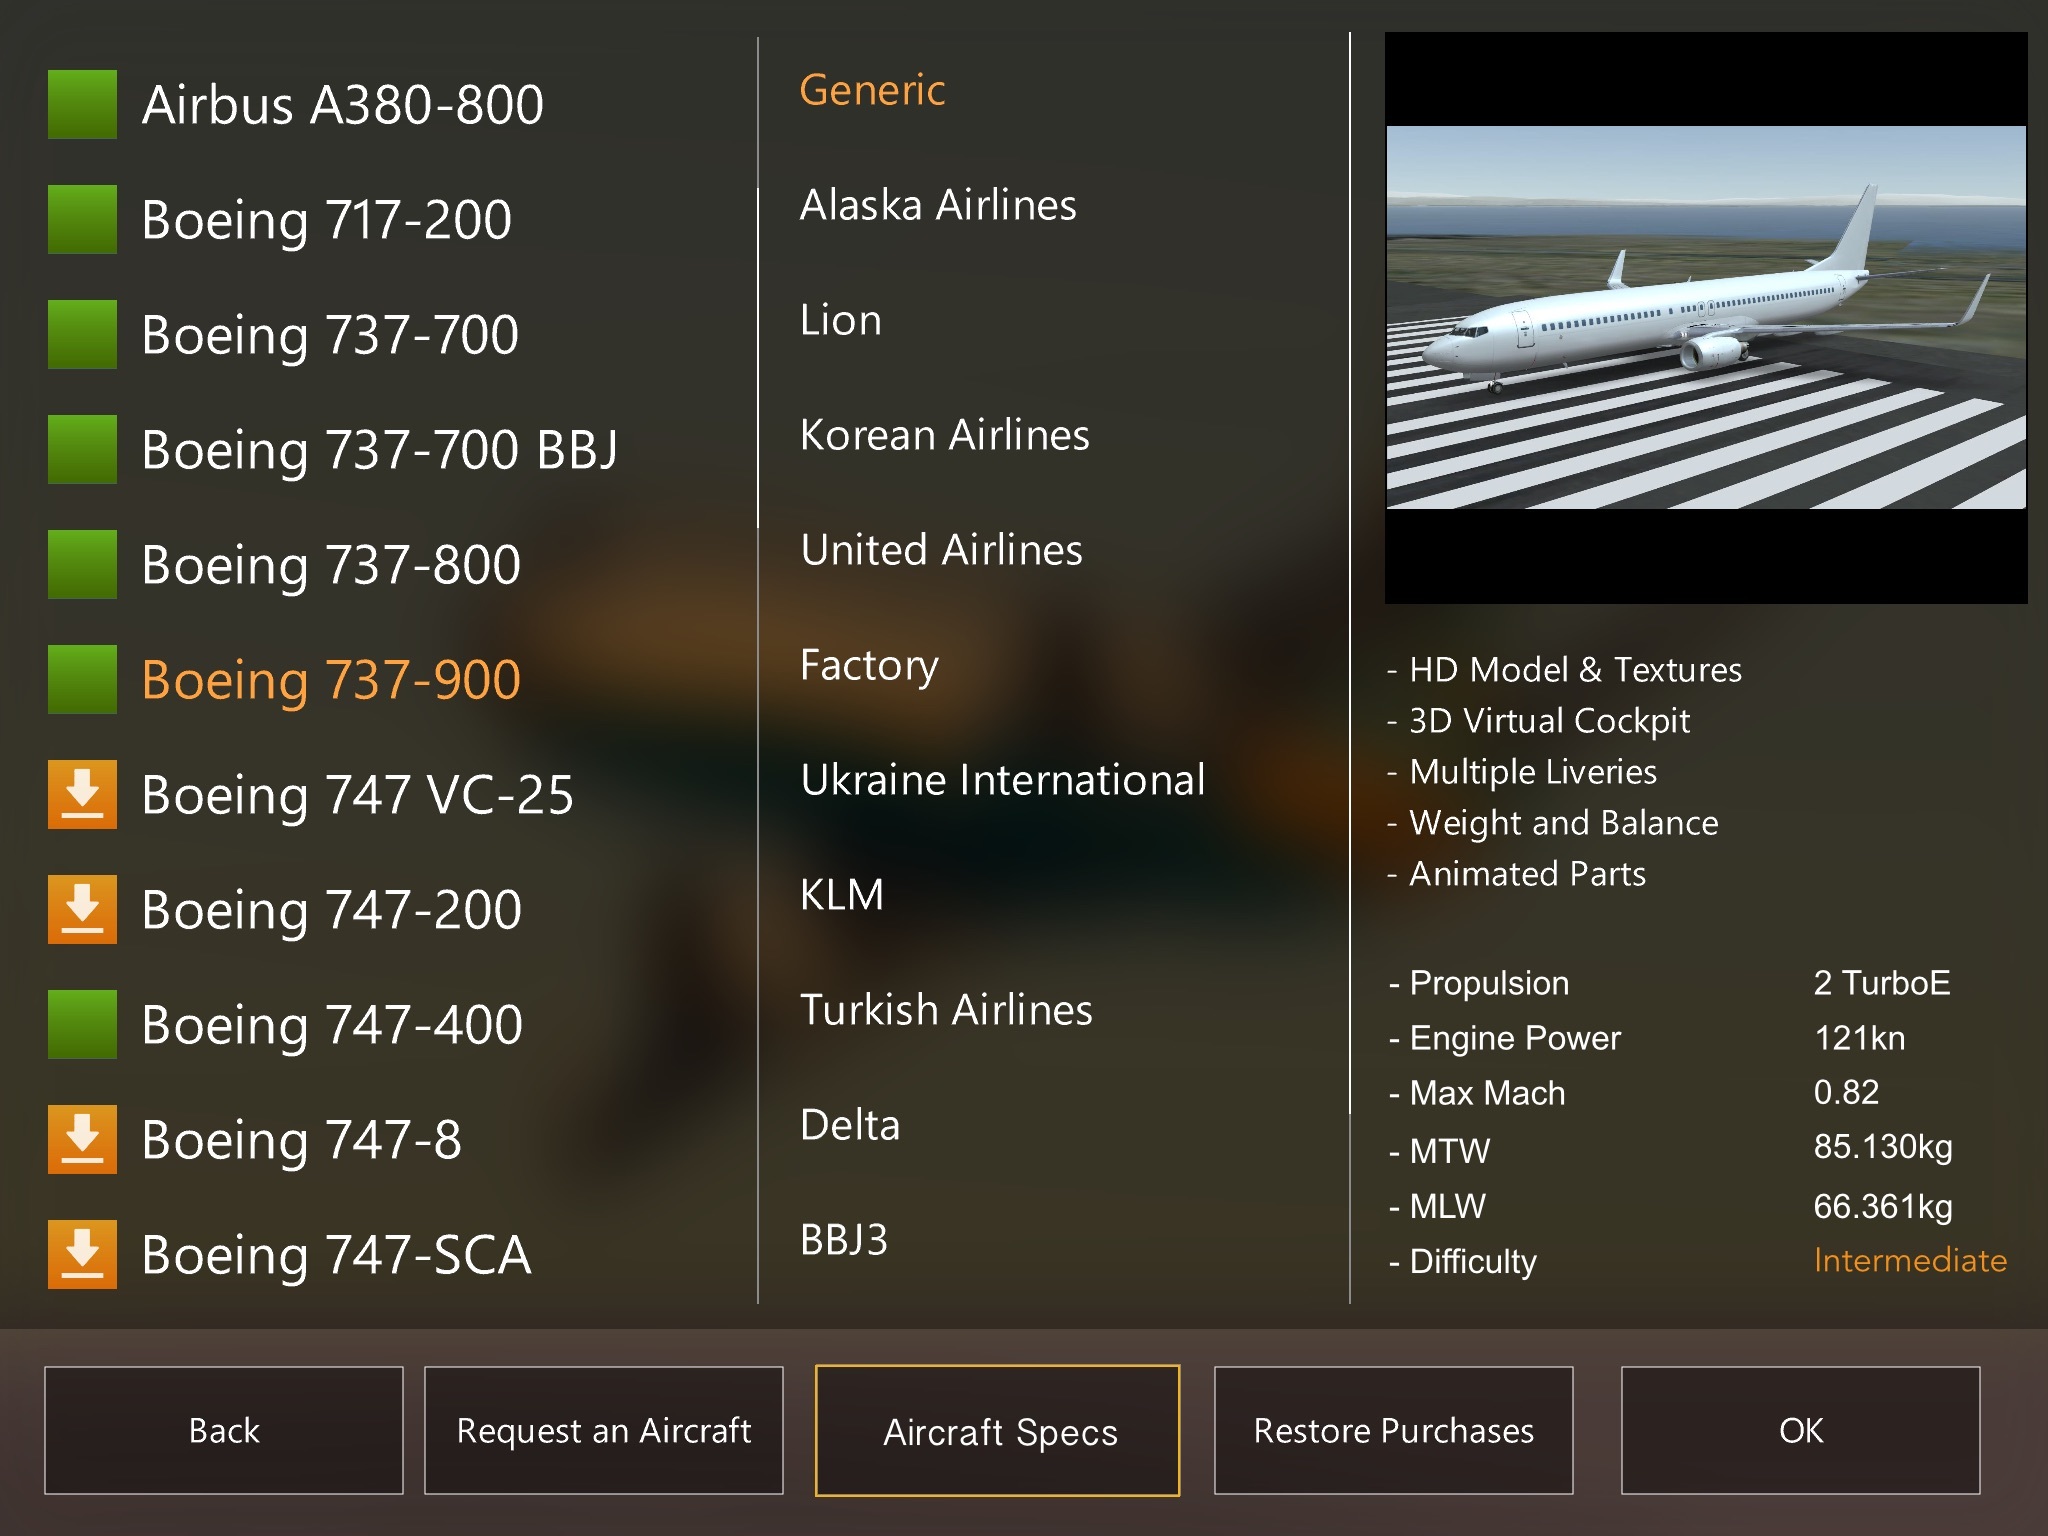The height and width of the screenshot is (1536, 2048).
Task: Click green square beside Boeing 717-200
Action: pos(82,220)
